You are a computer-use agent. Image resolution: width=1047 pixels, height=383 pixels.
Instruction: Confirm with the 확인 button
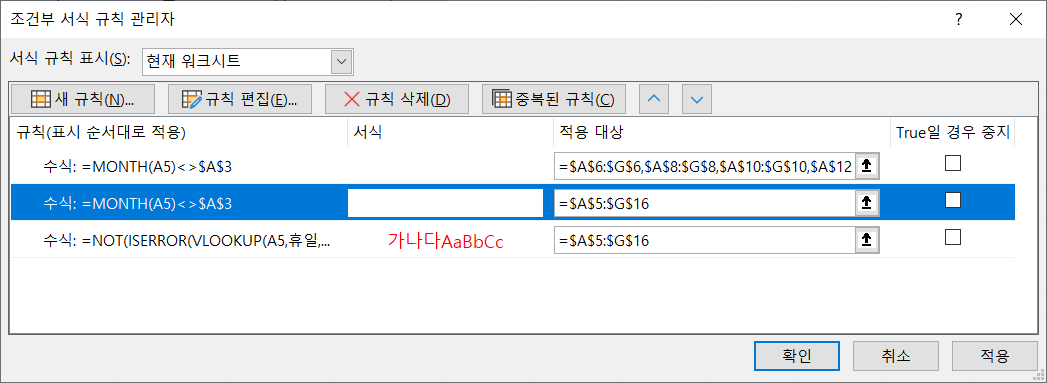tap(797, 356)
